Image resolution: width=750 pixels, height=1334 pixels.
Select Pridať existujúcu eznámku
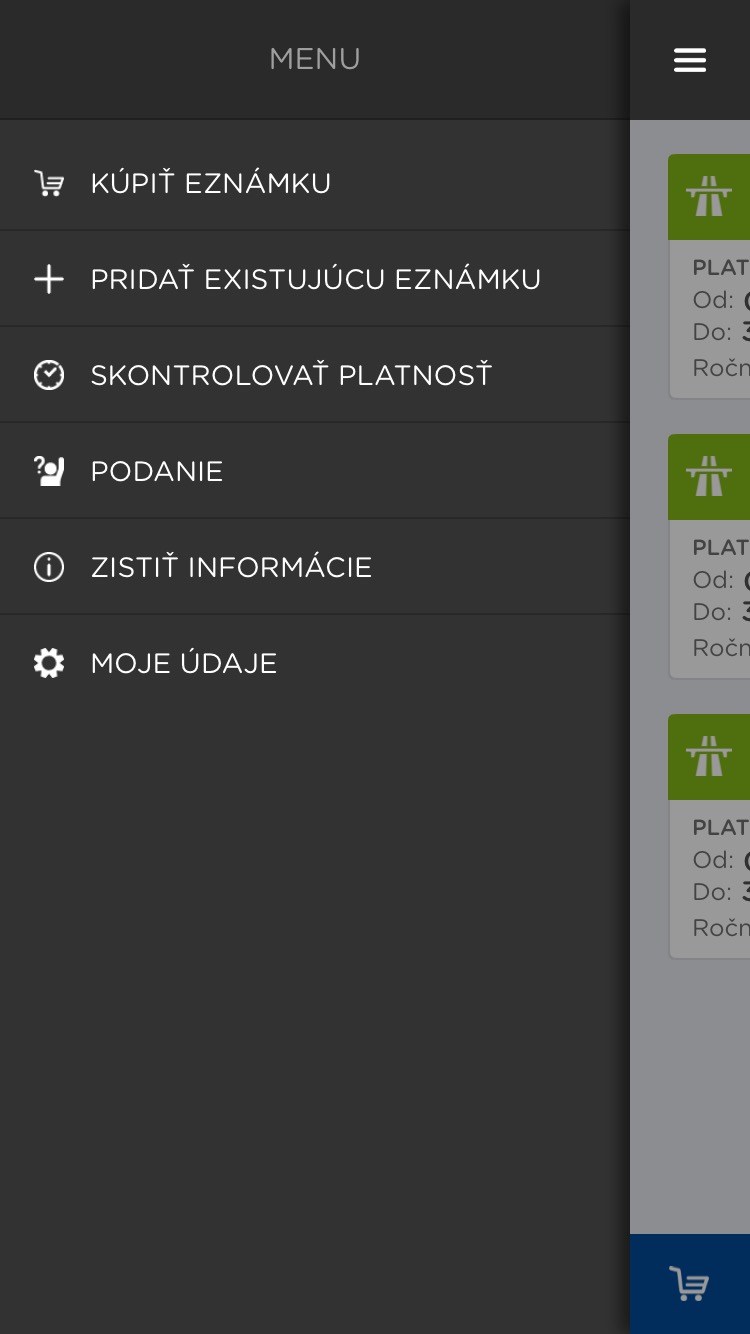(x=315, y=280)
